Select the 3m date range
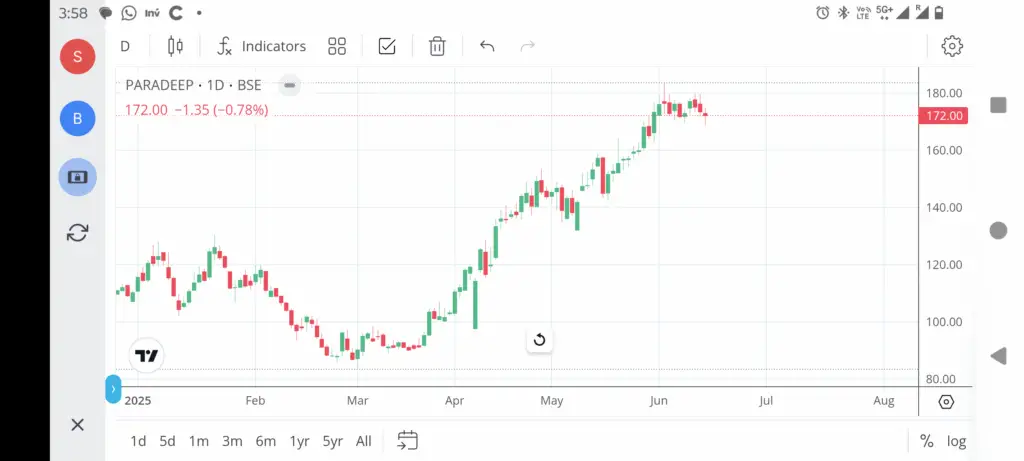 [x=232, y=441]
